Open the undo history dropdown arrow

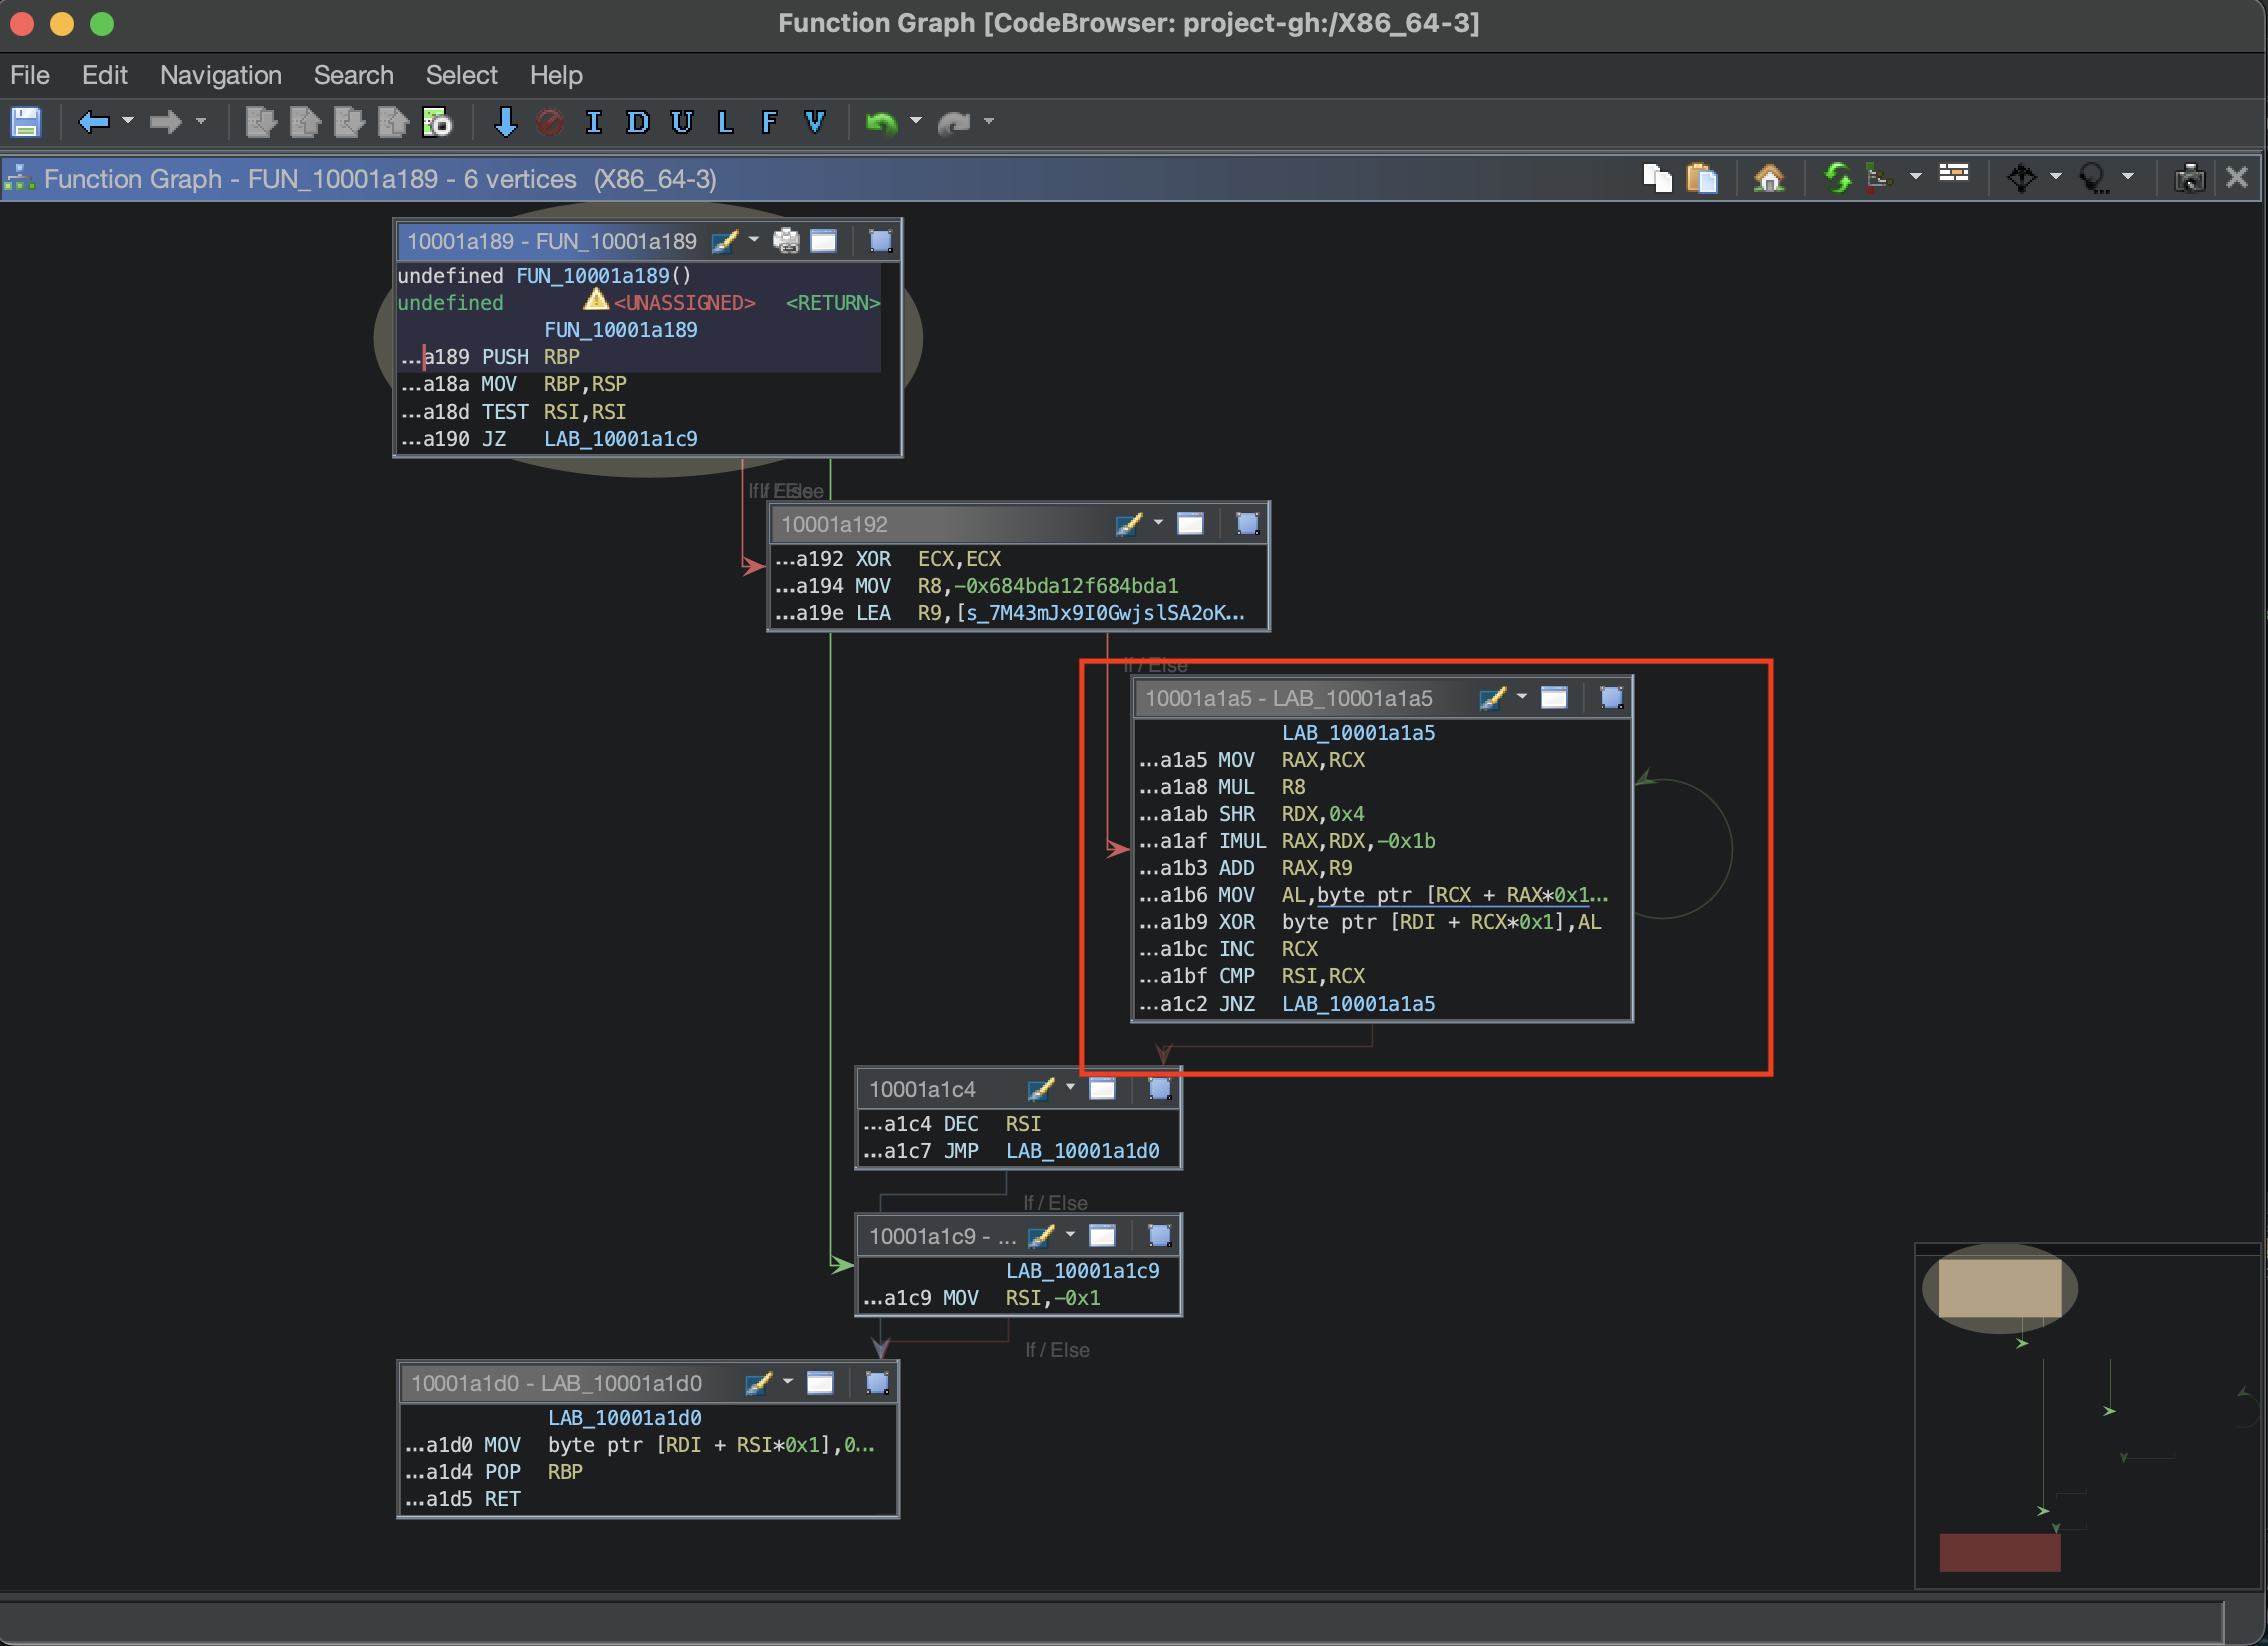click(915, 121)
